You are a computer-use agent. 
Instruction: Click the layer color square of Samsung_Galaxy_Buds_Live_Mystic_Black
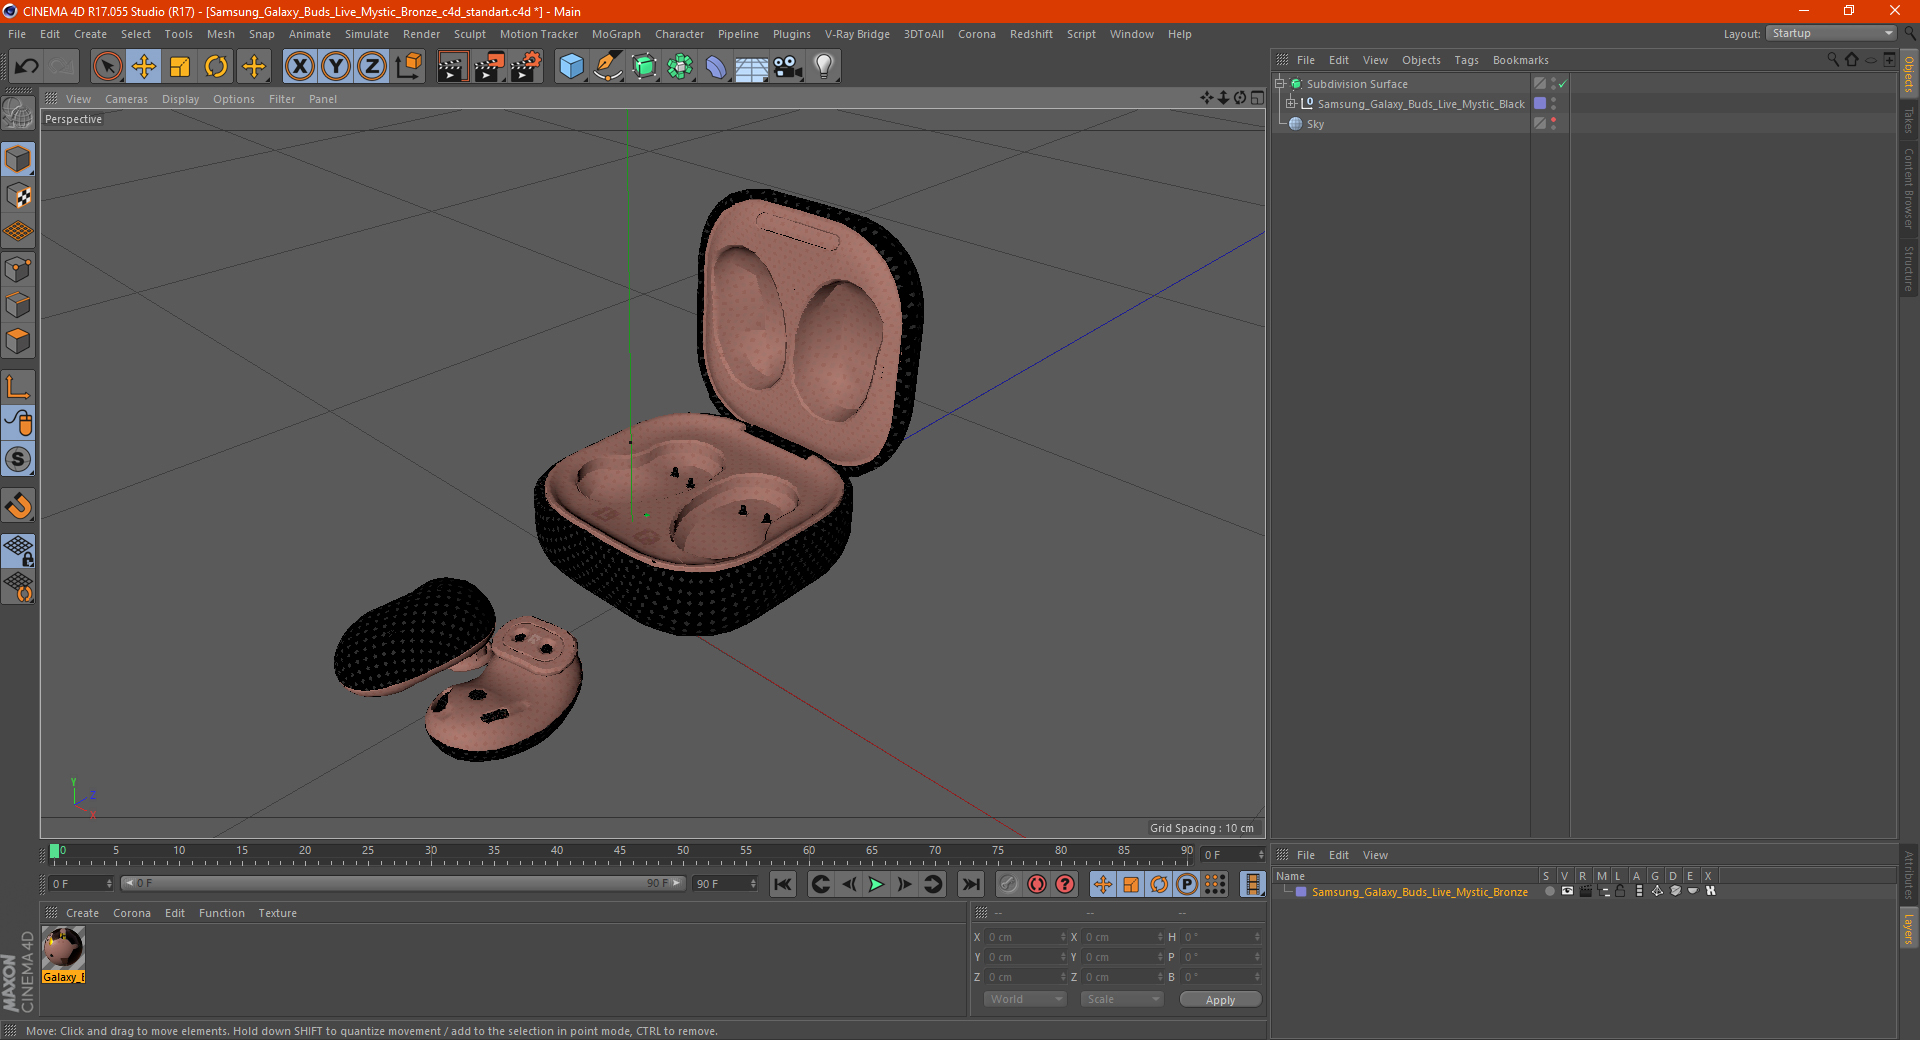[x=1540, y=103]
